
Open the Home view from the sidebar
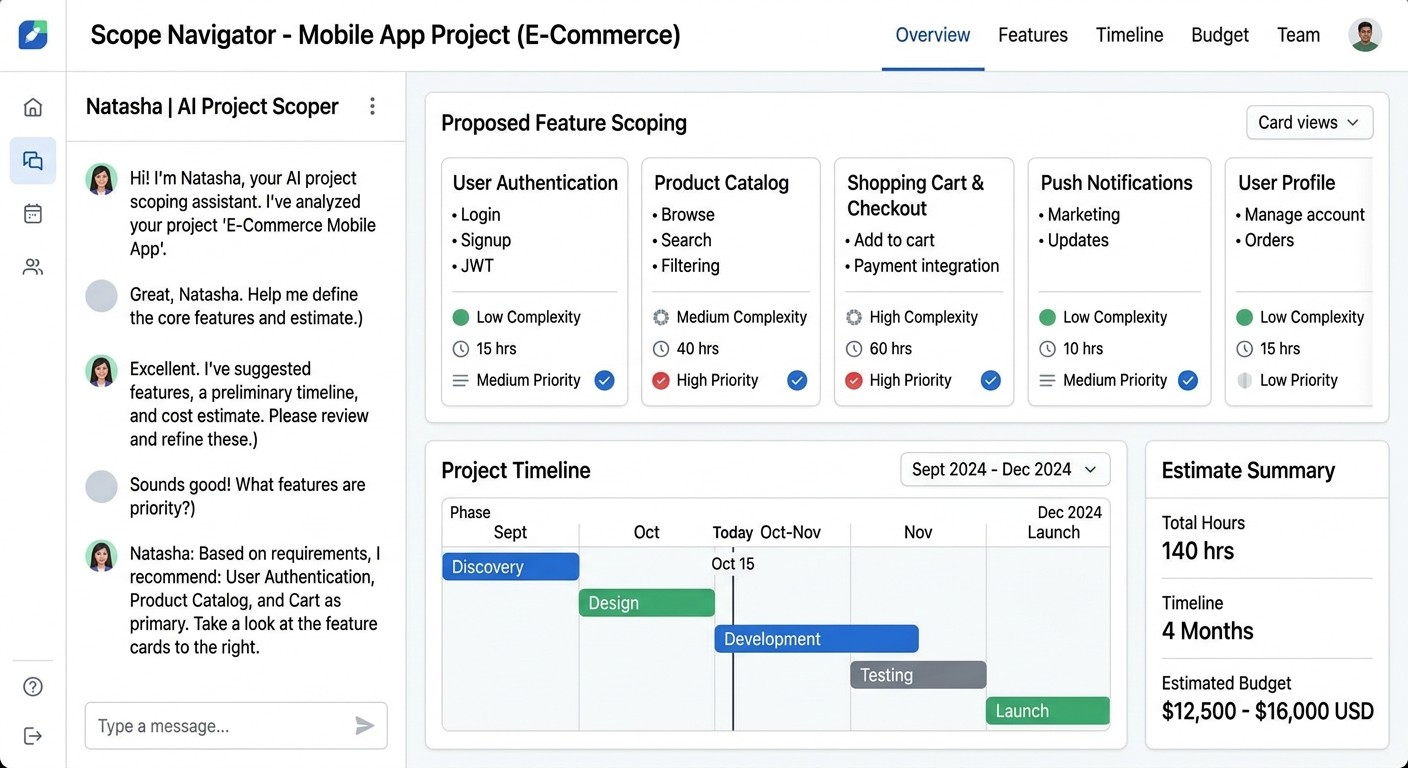[x=33, y=106]
